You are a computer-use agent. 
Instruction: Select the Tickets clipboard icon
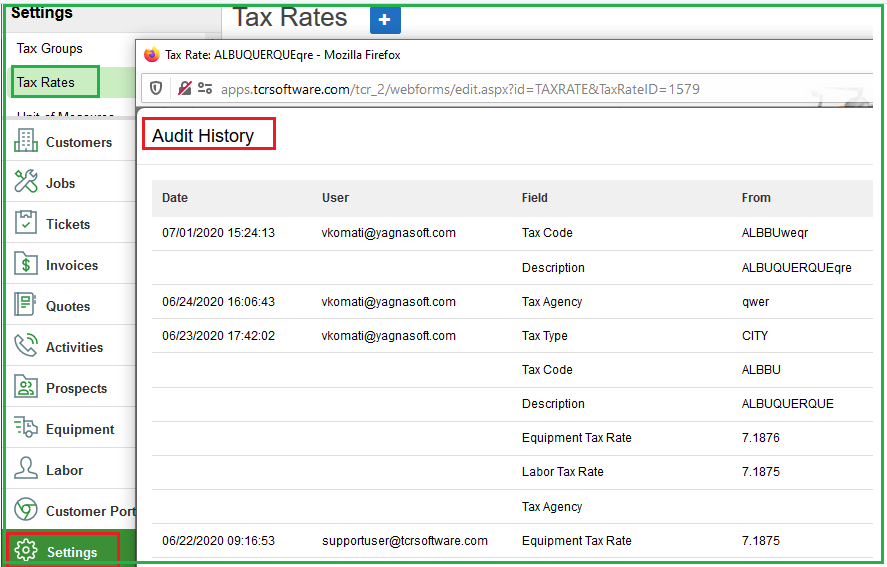26,224
